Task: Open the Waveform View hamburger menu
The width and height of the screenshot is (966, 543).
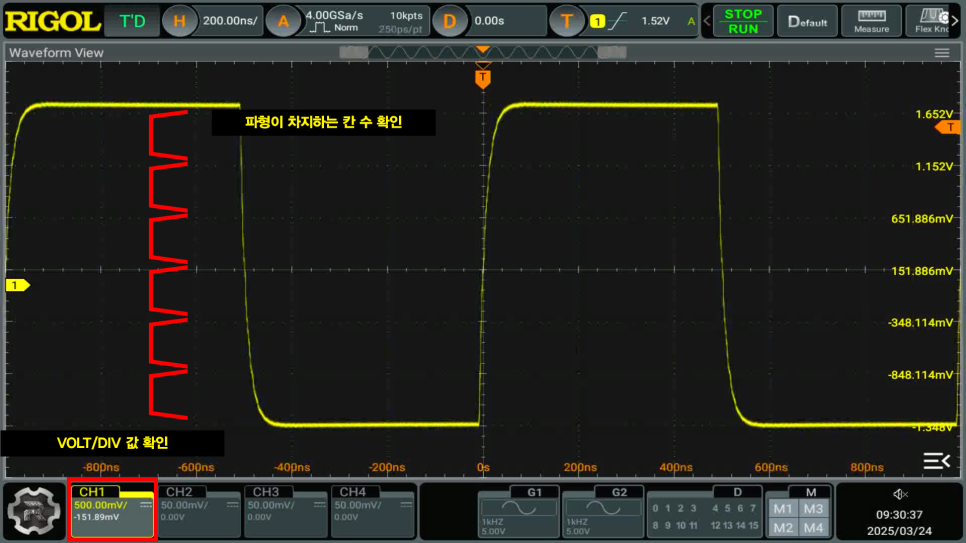Action: (941, 53)
